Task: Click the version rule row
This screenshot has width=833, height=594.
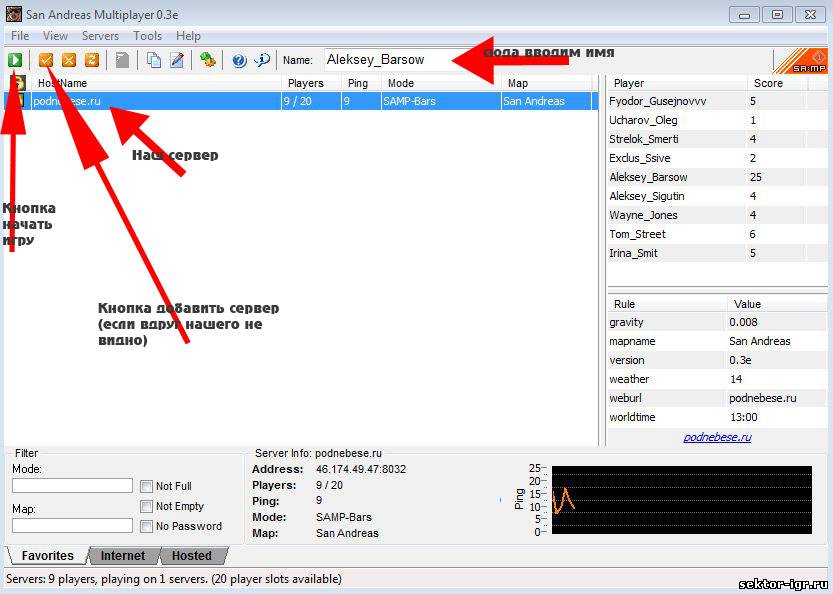Action: [x=717, y=360]
